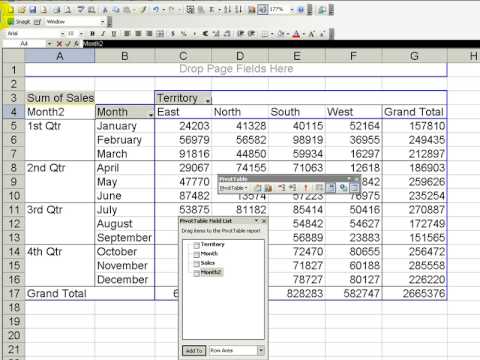This screenshot has width=480, height=360.
Task: Click the Euro currency icon
Action: [205, 34]
